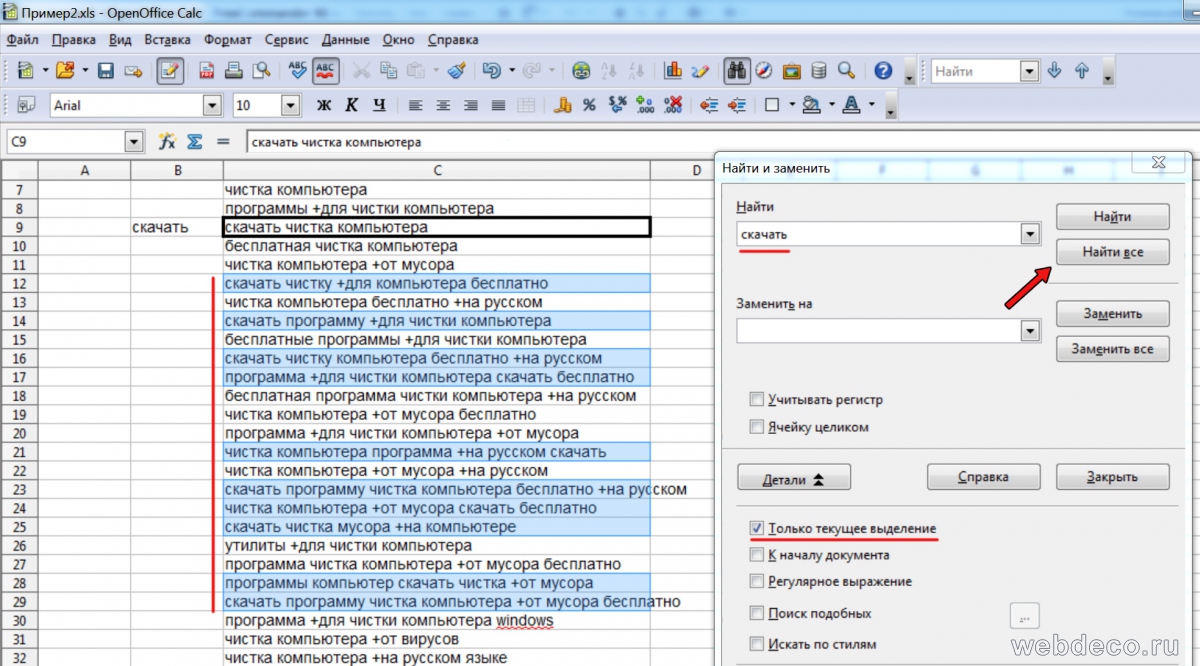Export directly as PDF
This screenshot has width=1200, height=666.
(207, 71)
